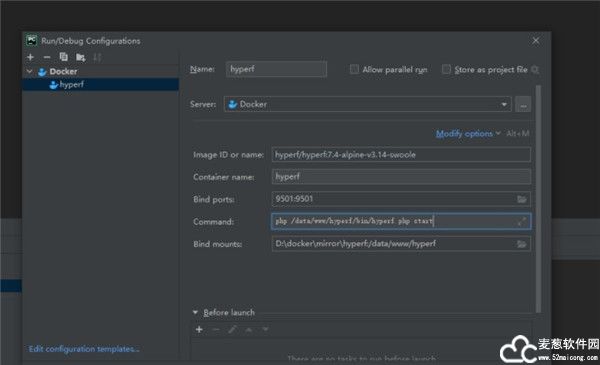Open the Server Docker dropdown

367,104
